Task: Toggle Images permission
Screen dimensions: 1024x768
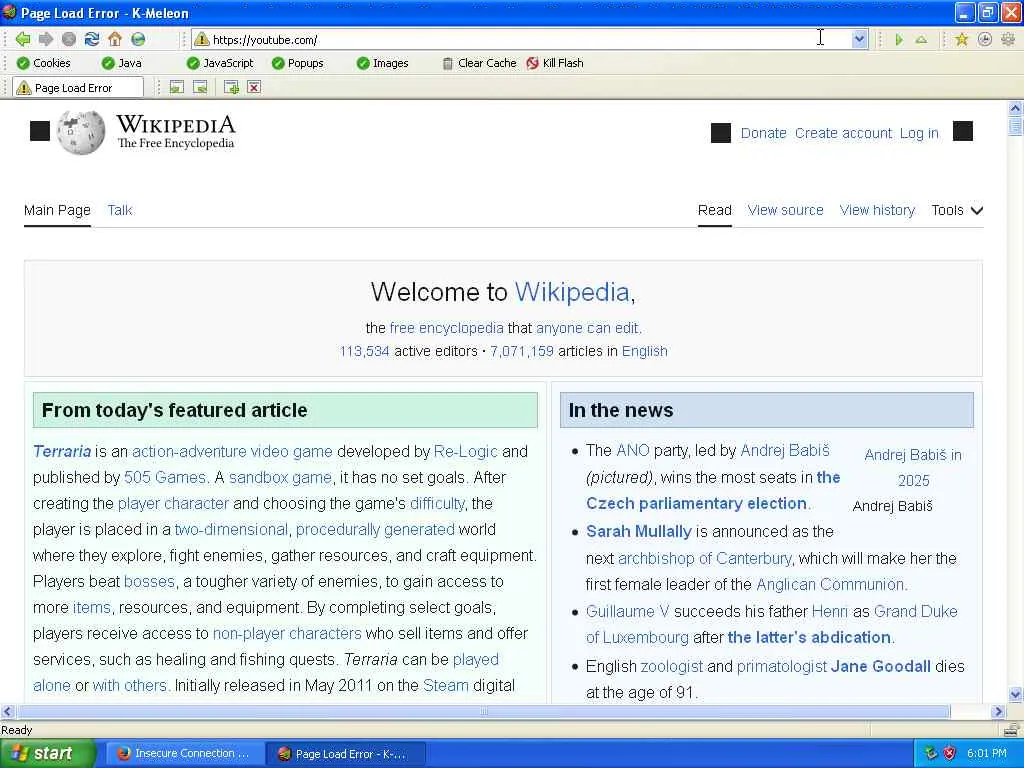Action: [383, 63]
